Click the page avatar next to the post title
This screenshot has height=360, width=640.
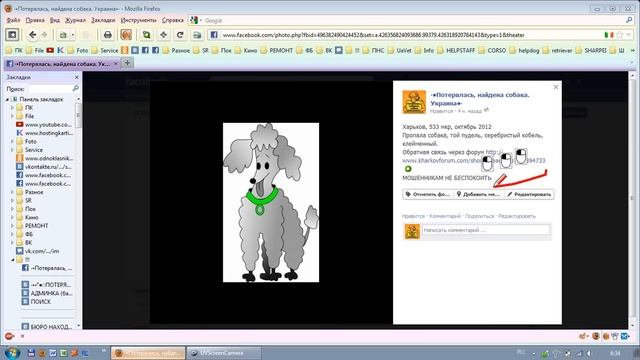(414, 102)
